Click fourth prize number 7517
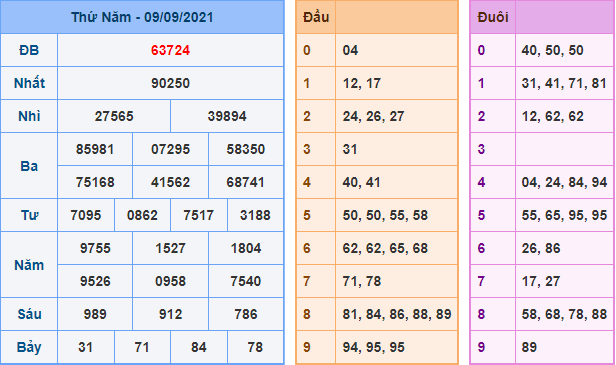Viewport: 616px width, 365px height. [199, 215]
